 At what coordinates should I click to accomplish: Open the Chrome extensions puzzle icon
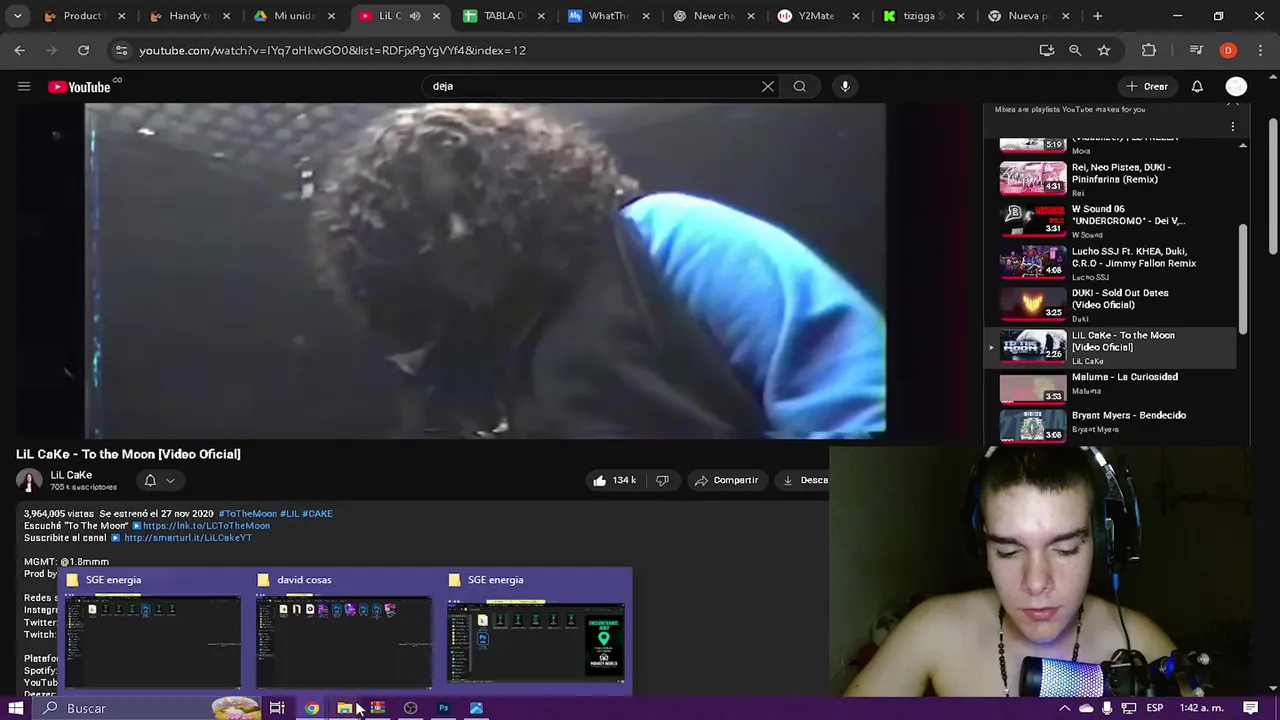[1149, 50]
